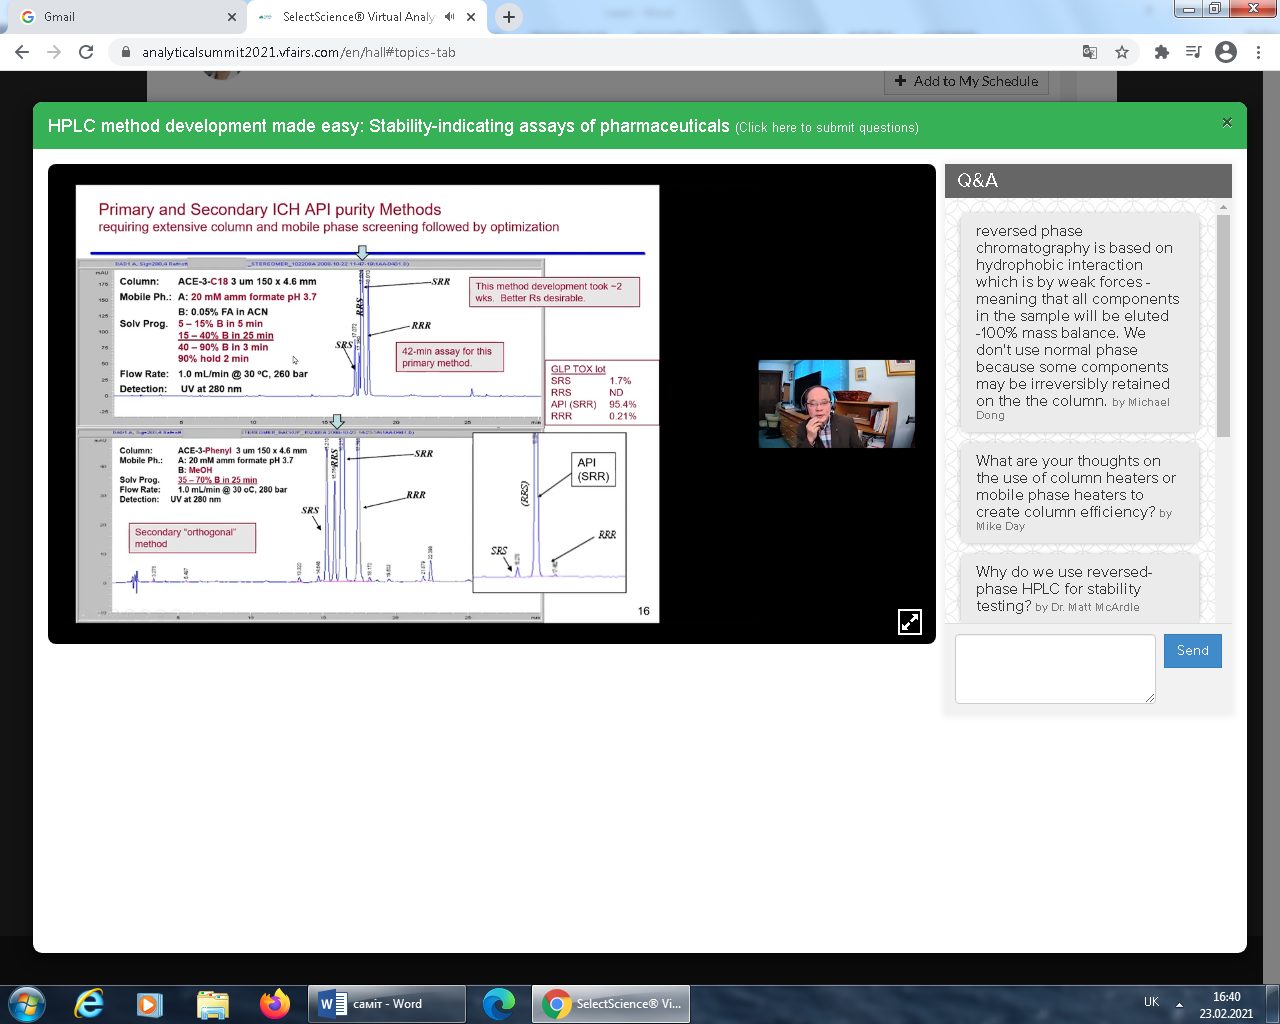Type in the Q&A question box
The height and width of the screenshot is (1024, 1280).
[1054, 668]
